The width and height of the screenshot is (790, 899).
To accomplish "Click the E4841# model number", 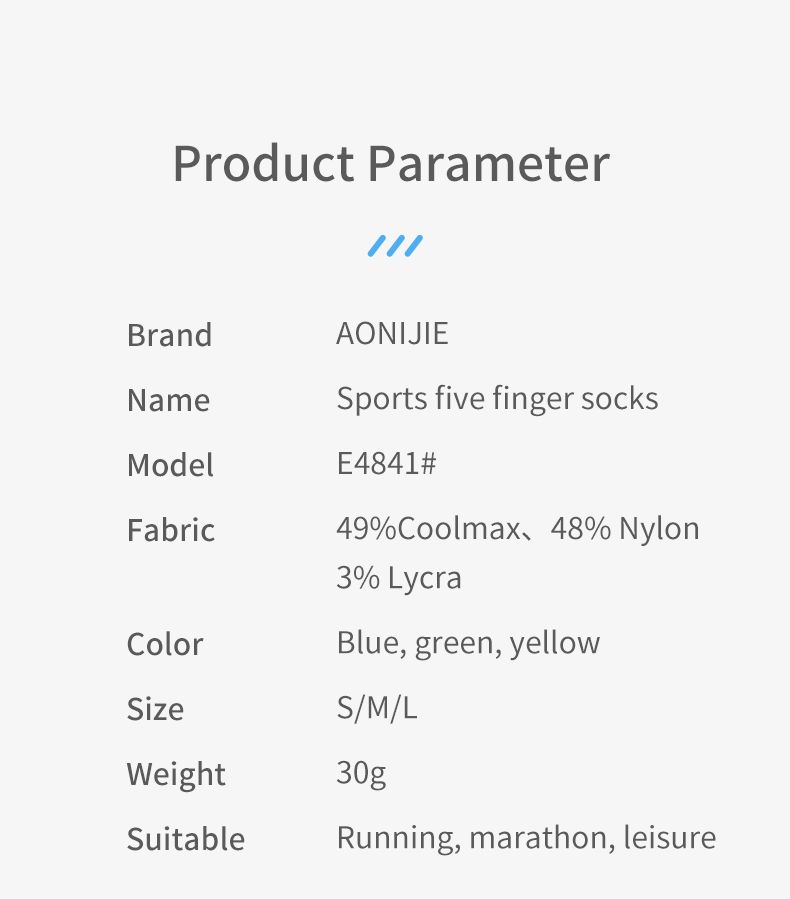I will point(386,464).
